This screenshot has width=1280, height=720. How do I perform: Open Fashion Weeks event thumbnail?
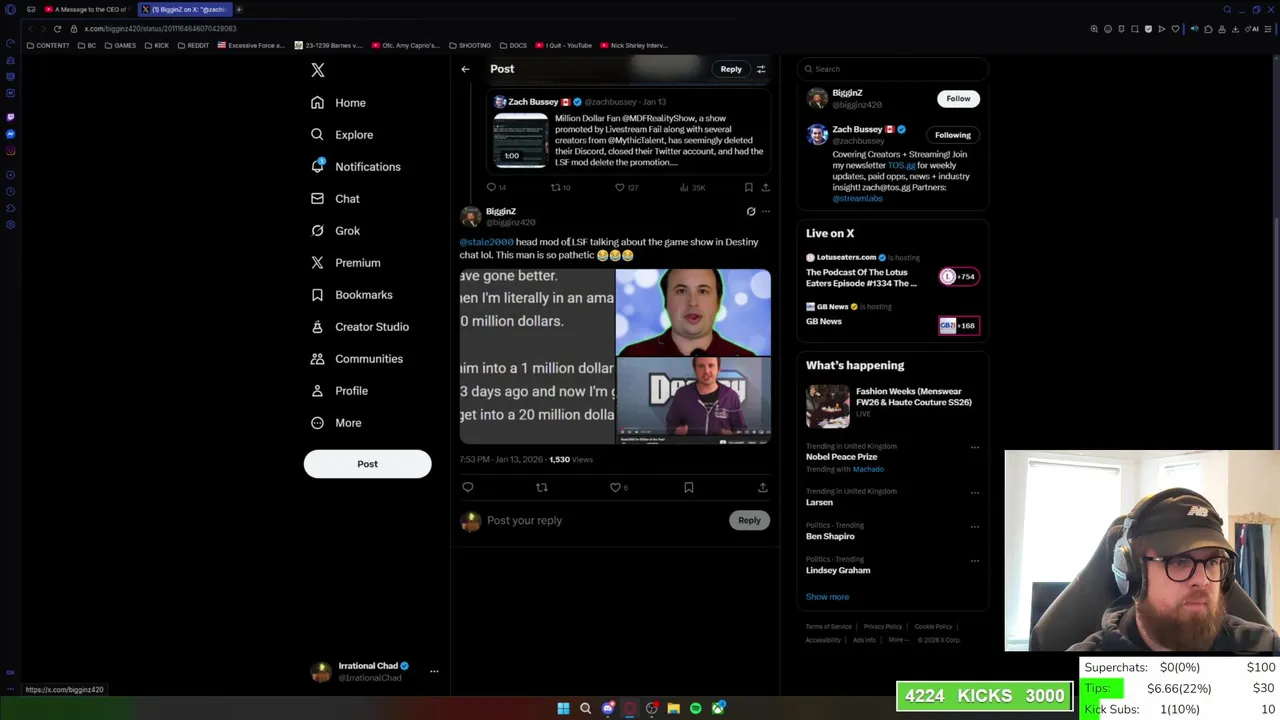coord(828,406)
